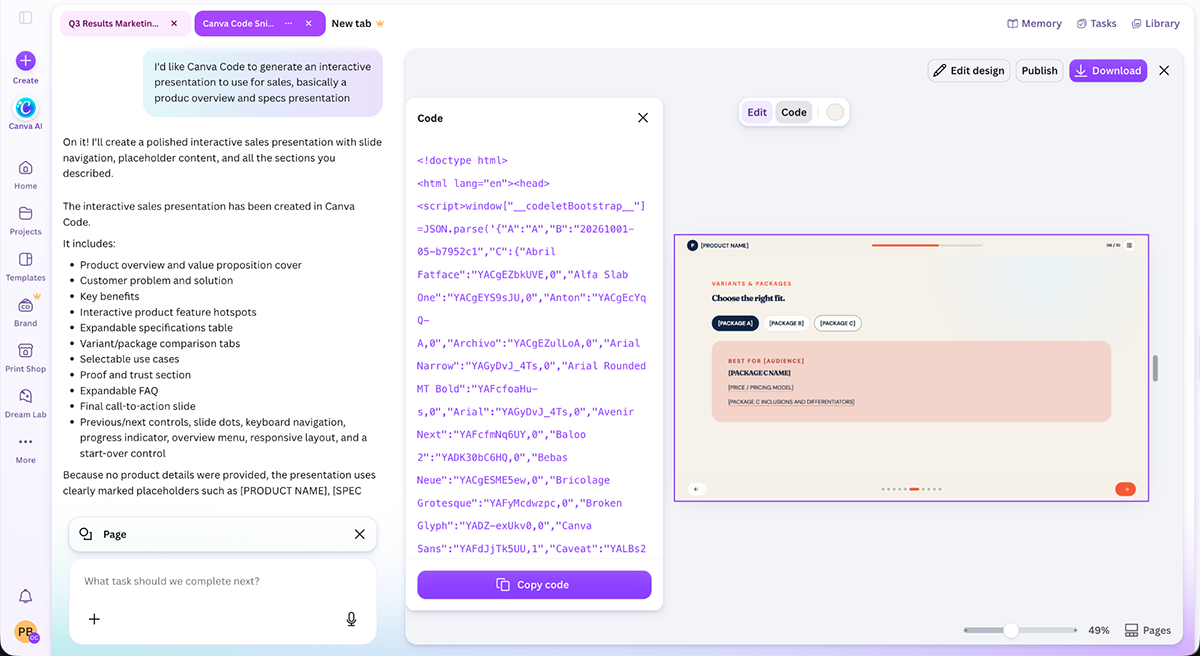Close the Code panel
Image resolution: width=1200 pixels, height=656 pixels.
tap(643, 118)
